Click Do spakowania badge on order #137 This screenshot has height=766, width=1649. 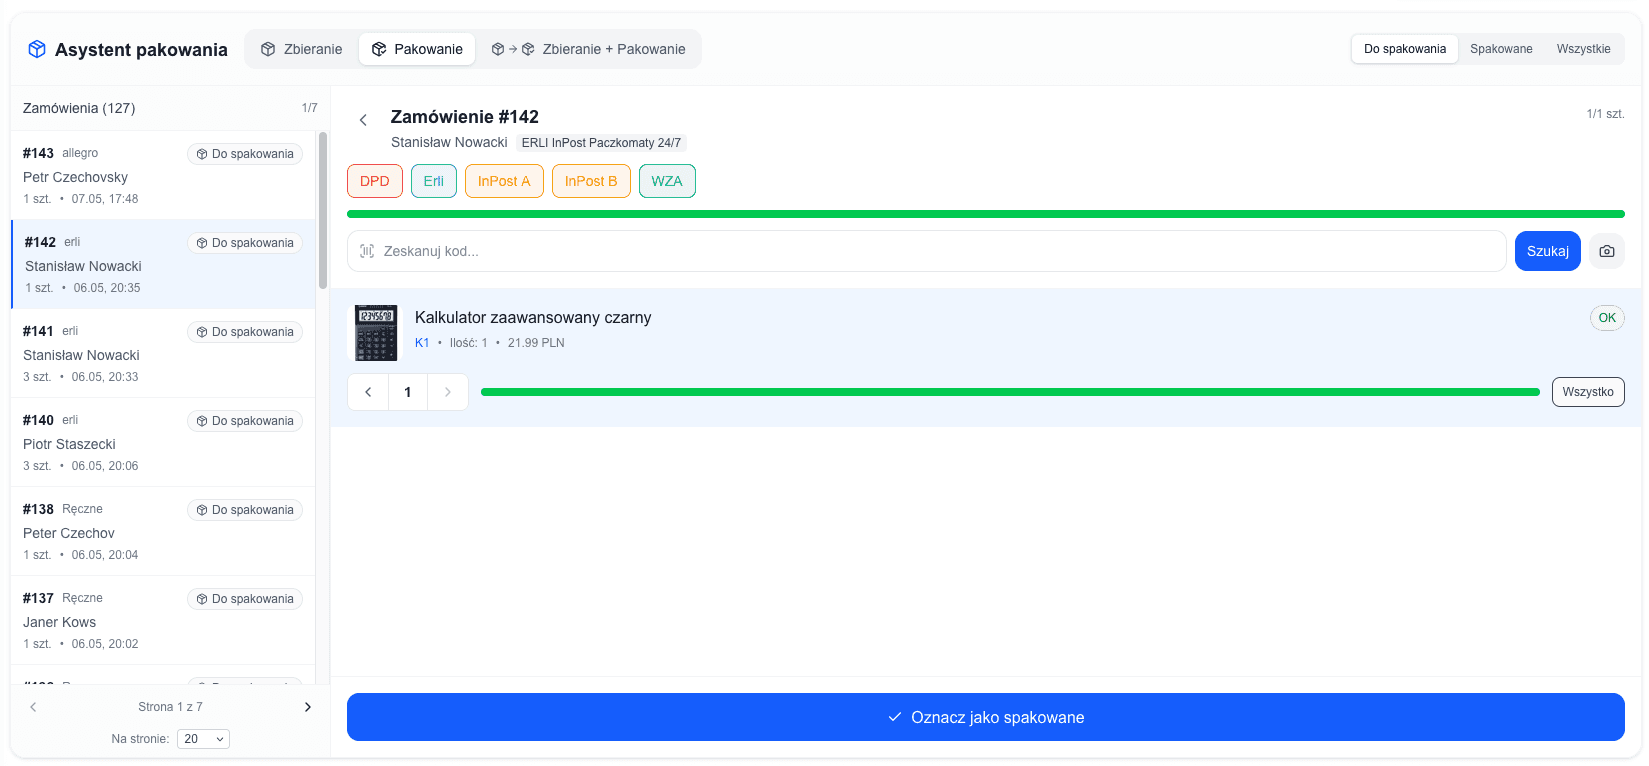tap(245, 599)
